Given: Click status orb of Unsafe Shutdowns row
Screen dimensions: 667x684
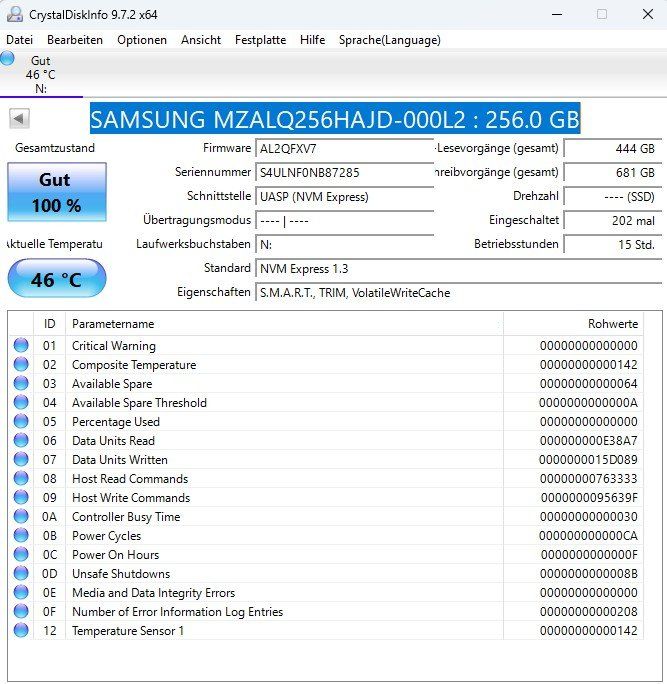Looking at the screenshot, I should coord(21,573).
